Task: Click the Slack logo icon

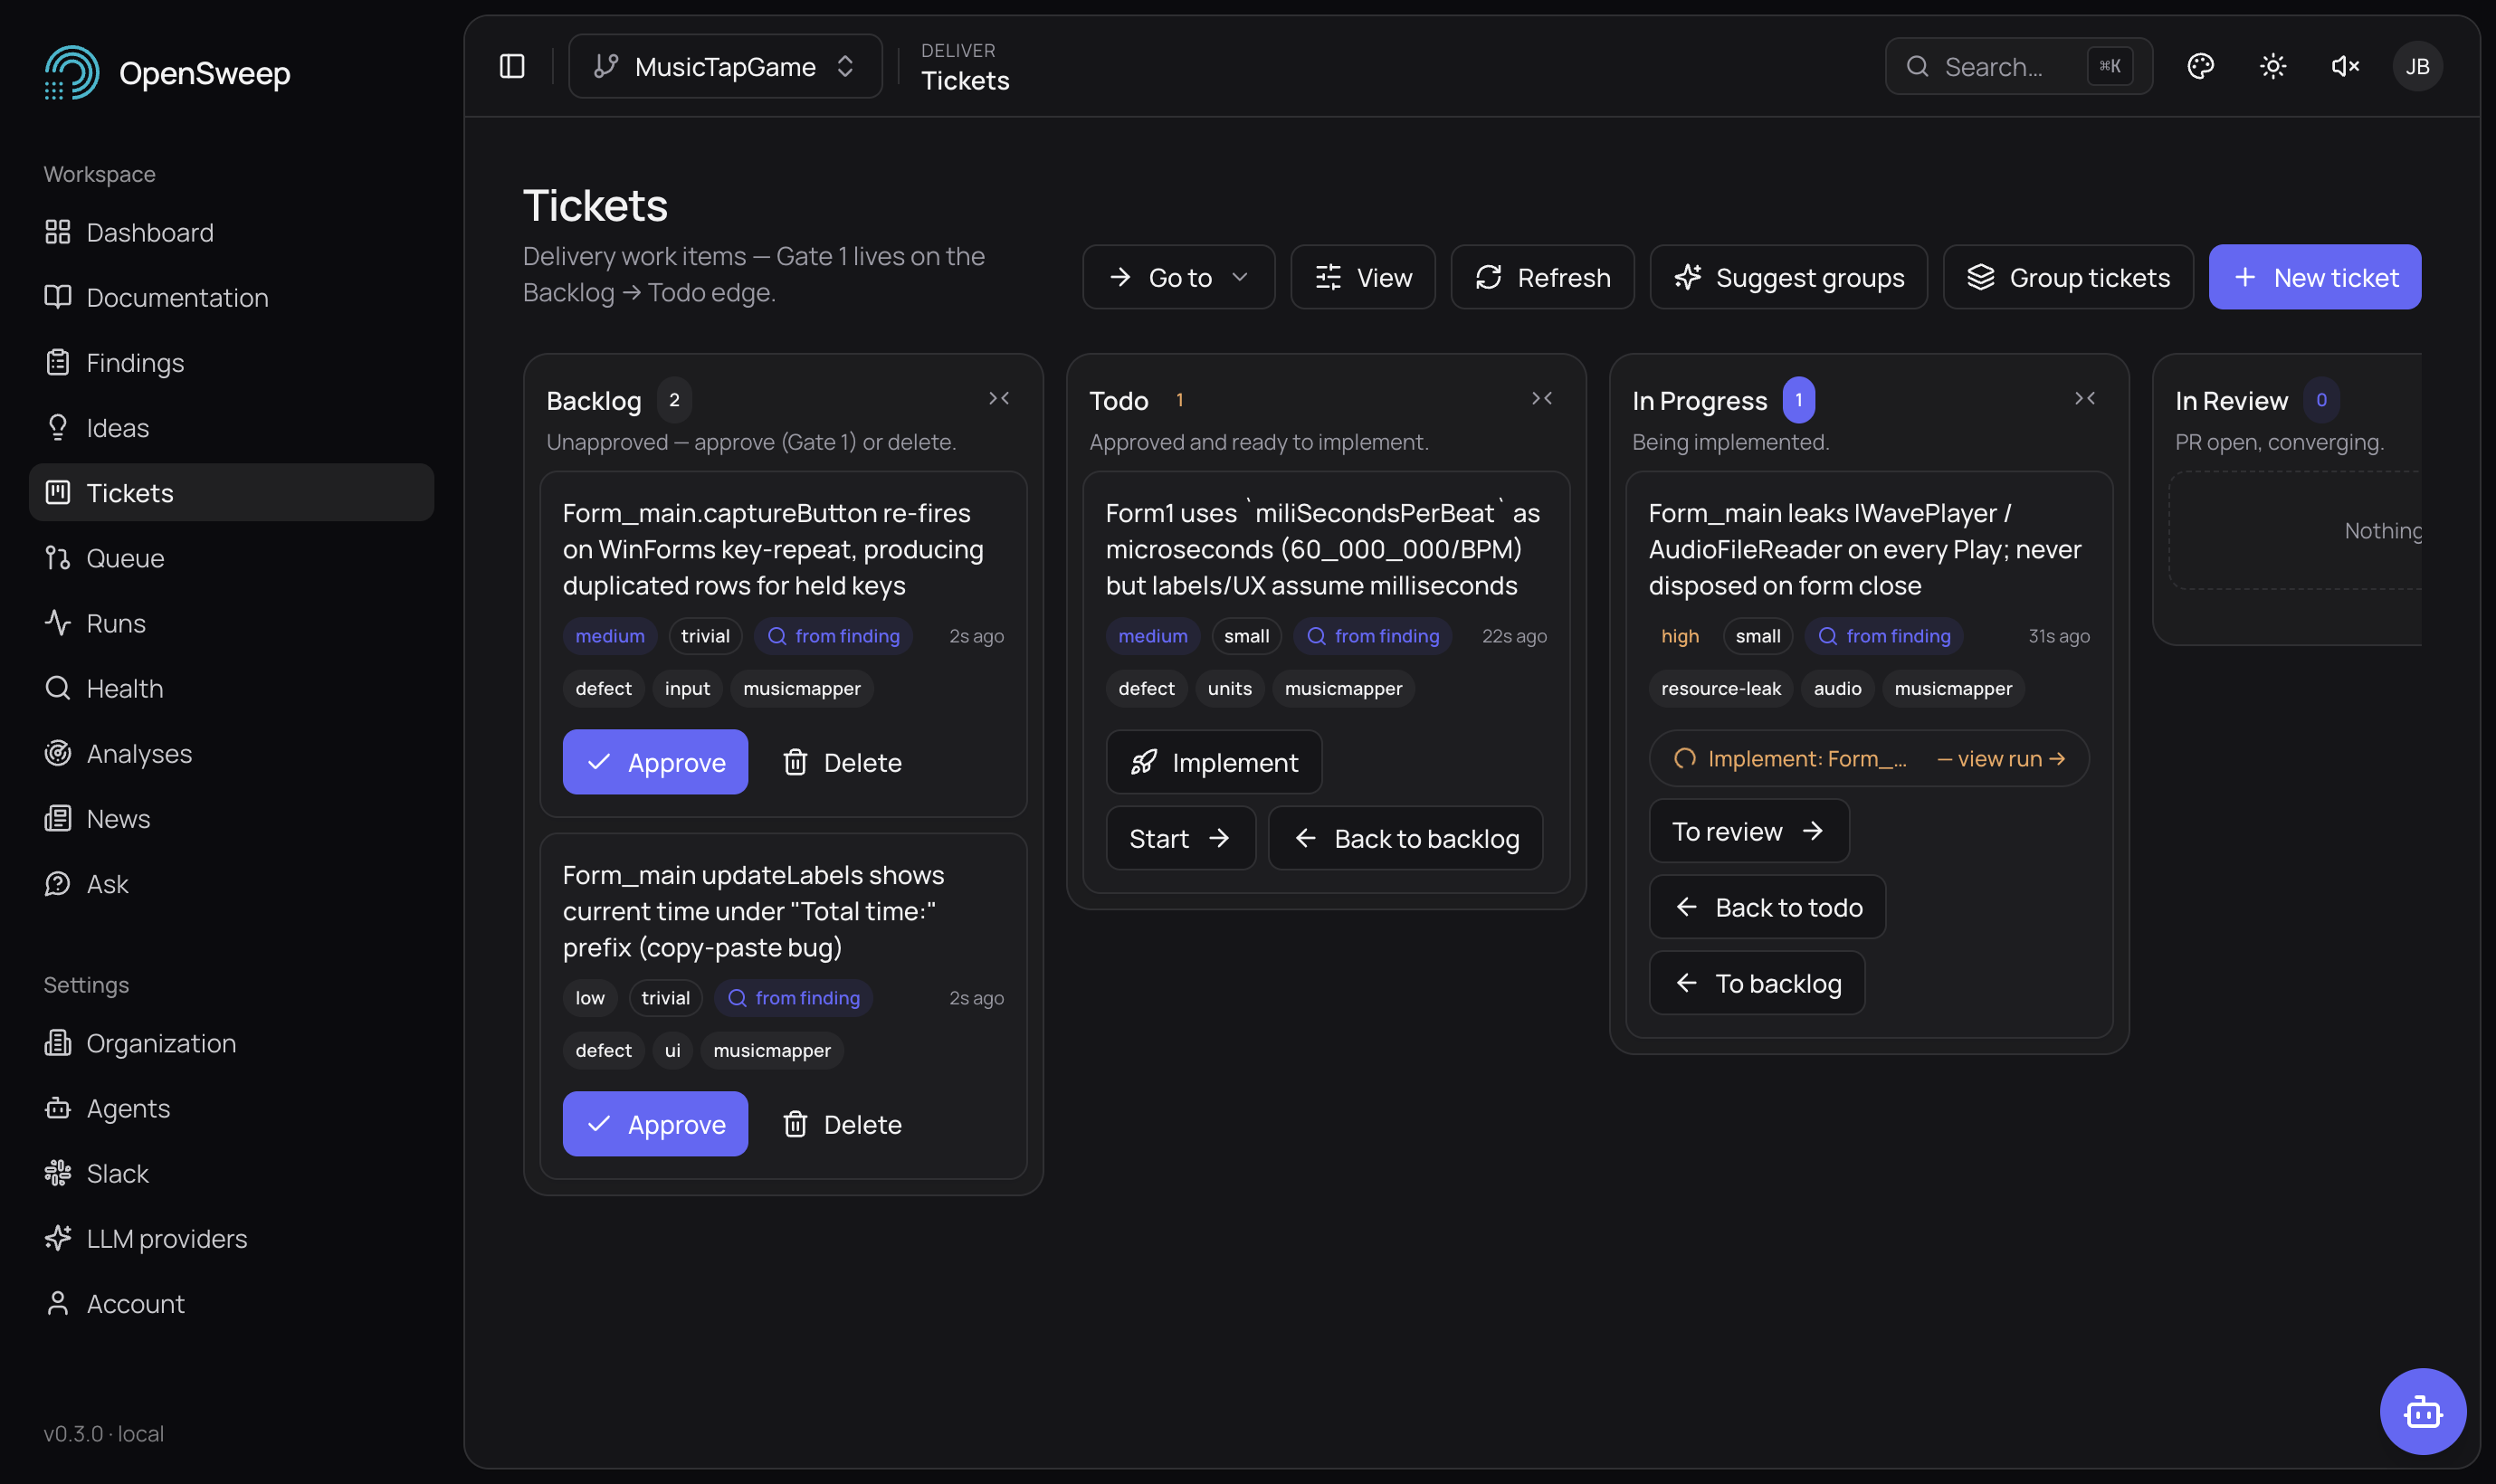Action: [x=57, y=1172]
